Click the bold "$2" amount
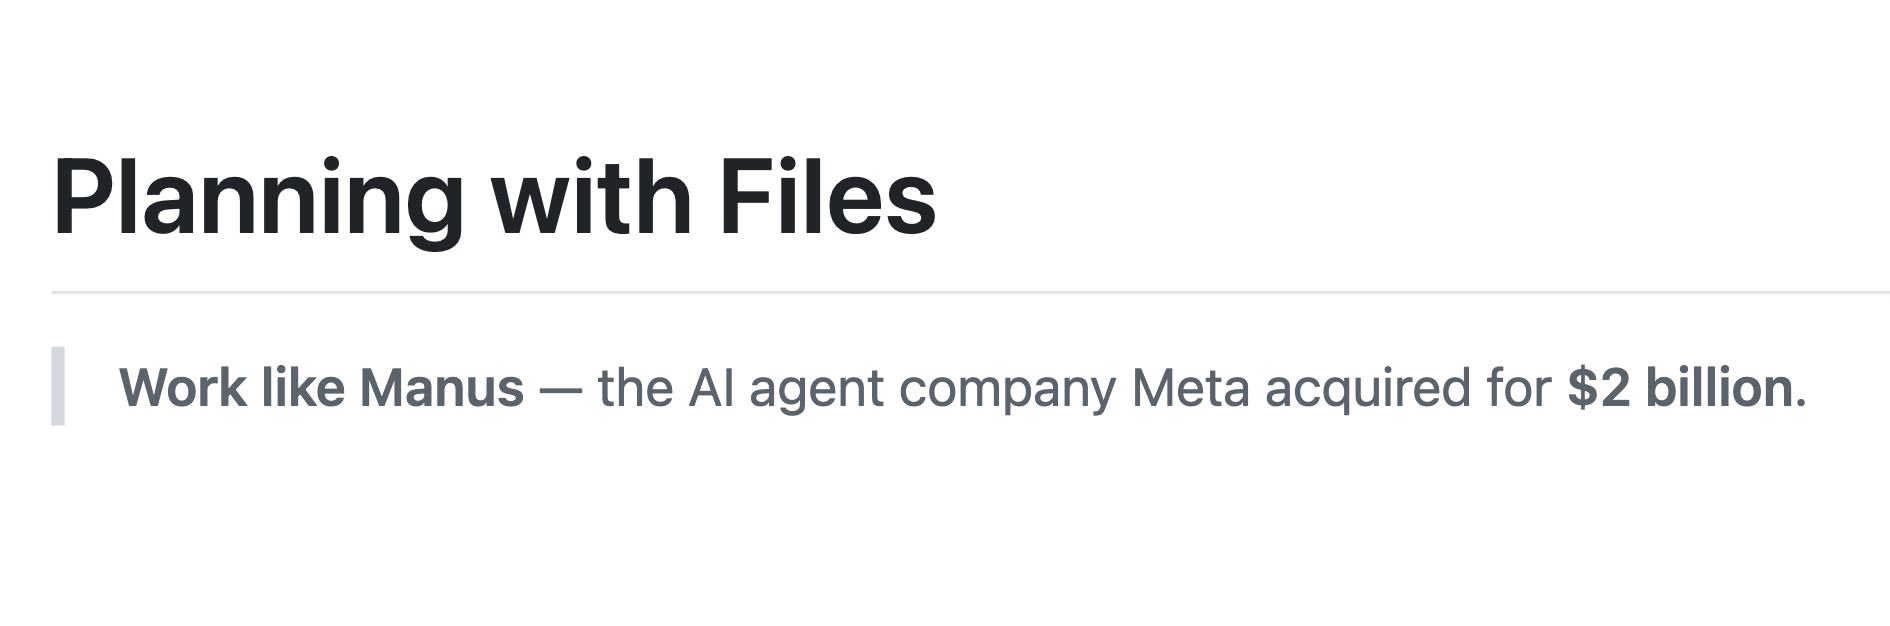The image size is (1890, 626). tap(1598, 388)
